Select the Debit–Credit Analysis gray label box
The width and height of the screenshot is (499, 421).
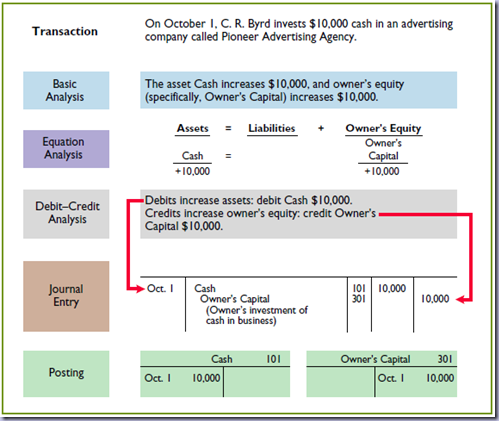pos(66,214)
